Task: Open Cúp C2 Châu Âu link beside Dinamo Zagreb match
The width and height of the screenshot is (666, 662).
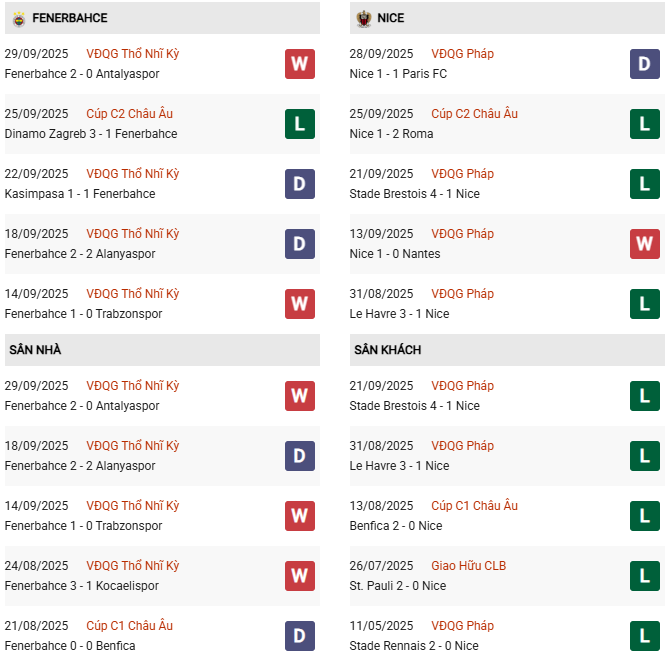Action: click(x=129, y=114)
